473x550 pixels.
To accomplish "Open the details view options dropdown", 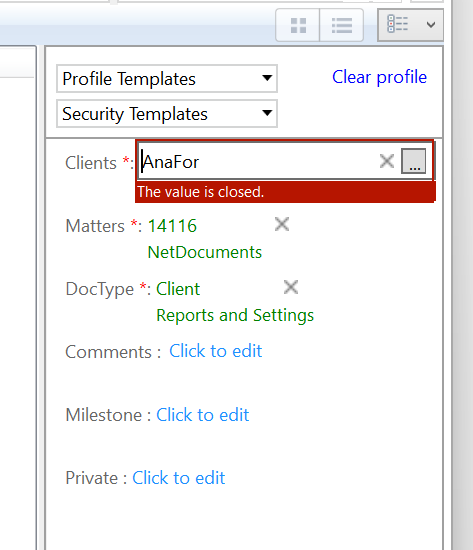I will coord(410,25).
